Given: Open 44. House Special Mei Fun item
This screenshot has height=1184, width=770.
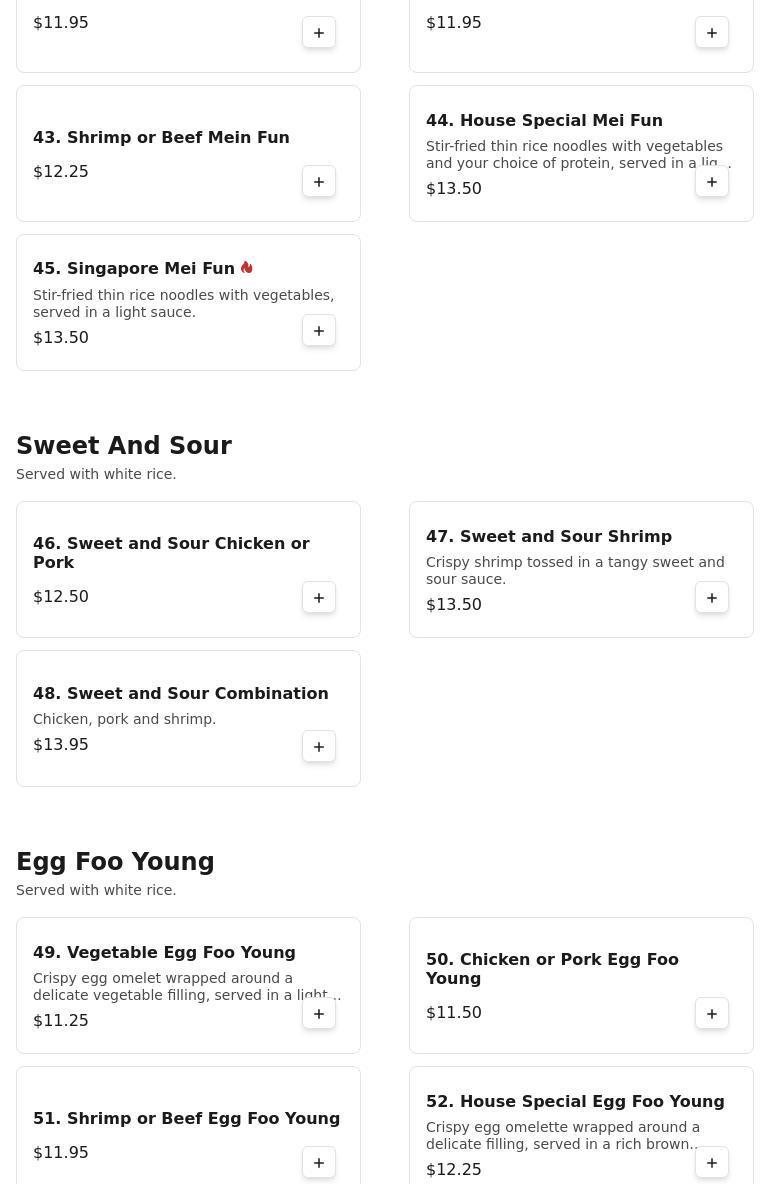Looking at the screenshot, I should [544, 120].
